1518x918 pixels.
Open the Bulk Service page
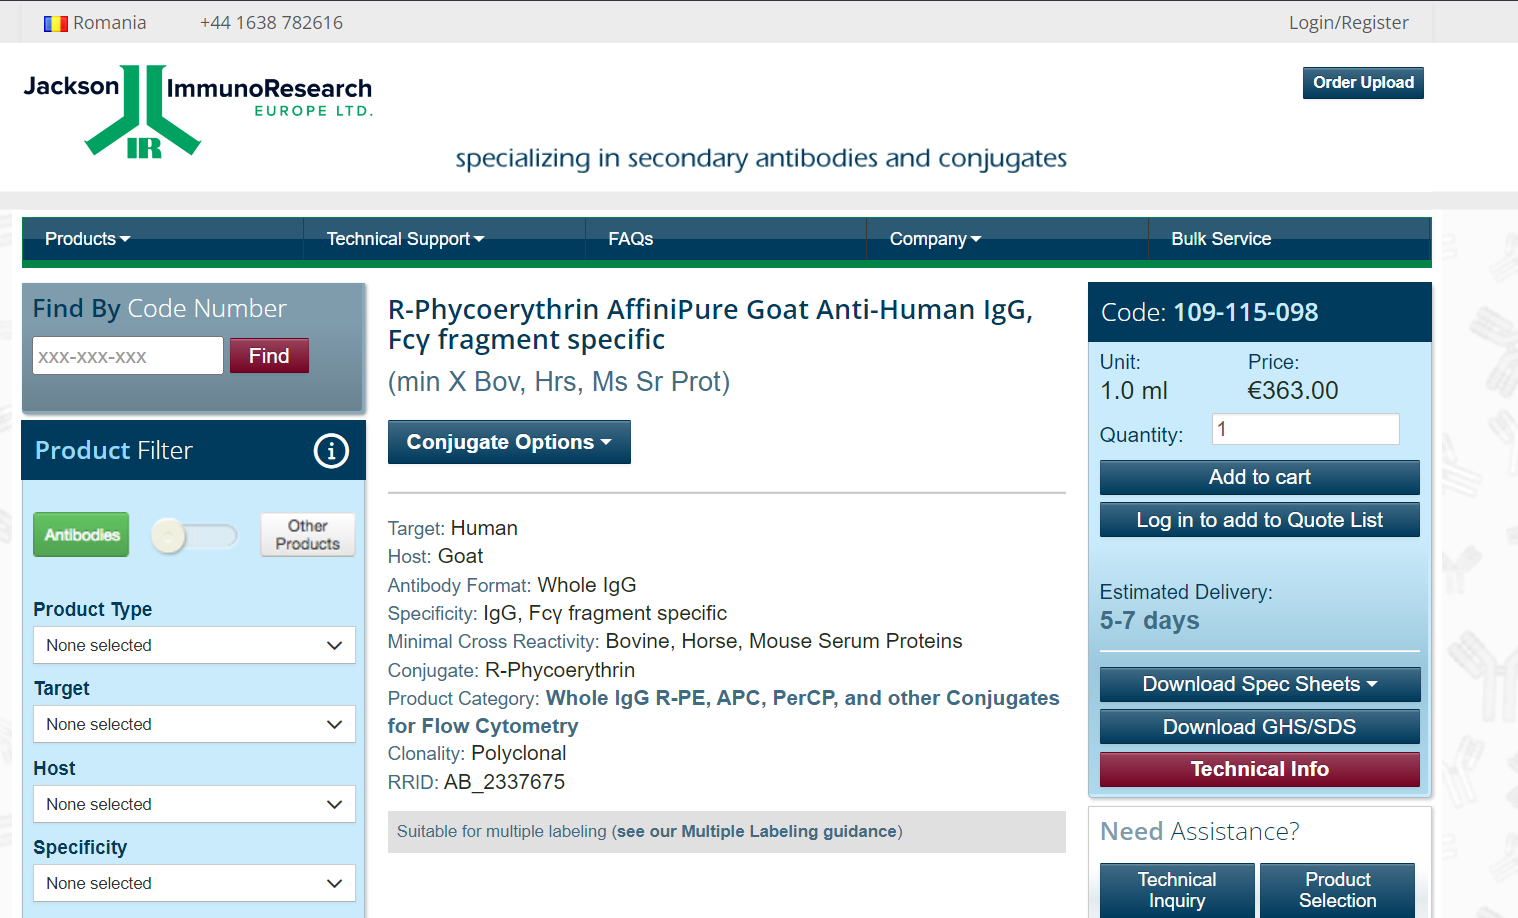pos(1221,239)
